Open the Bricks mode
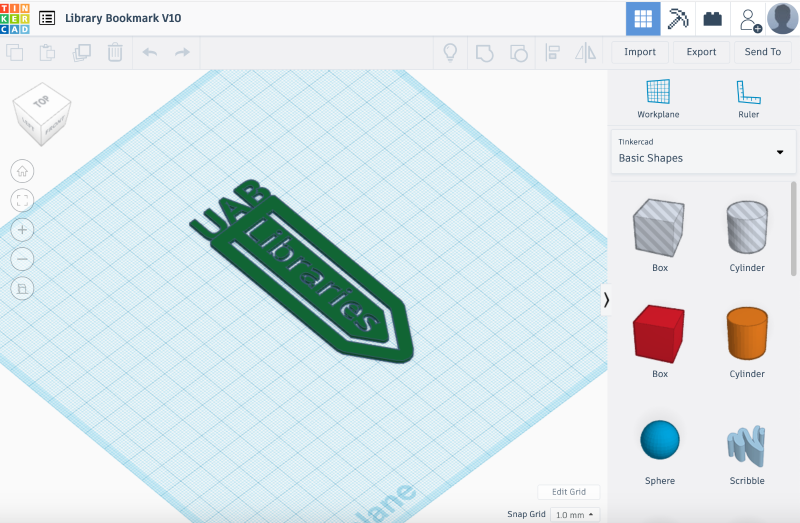This screenshot has height=523, width=800. pyautogui.click(x=712, y=18)
